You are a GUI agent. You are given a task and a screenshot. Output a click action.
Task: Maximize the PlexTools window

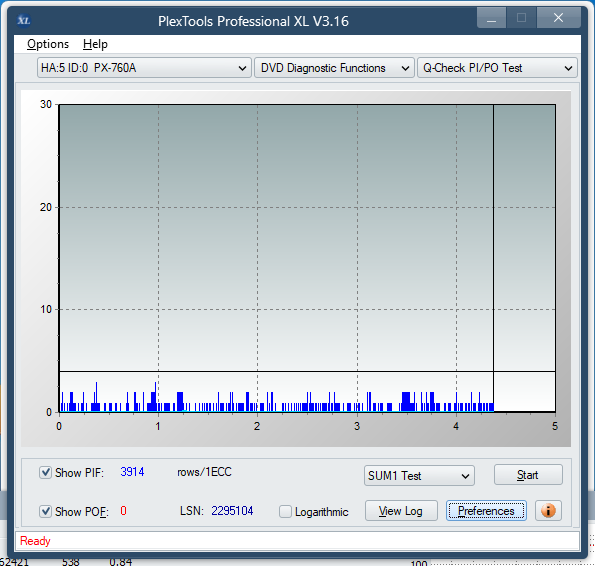521,18
